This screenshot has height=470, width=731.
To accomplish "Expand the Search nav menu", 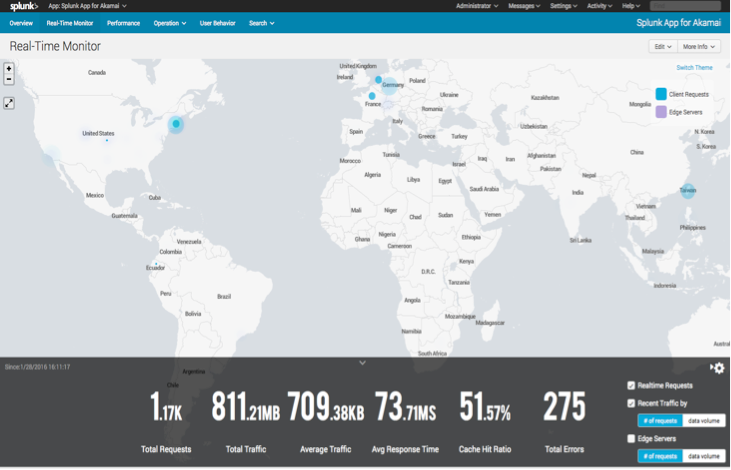I will pos(261,23).
